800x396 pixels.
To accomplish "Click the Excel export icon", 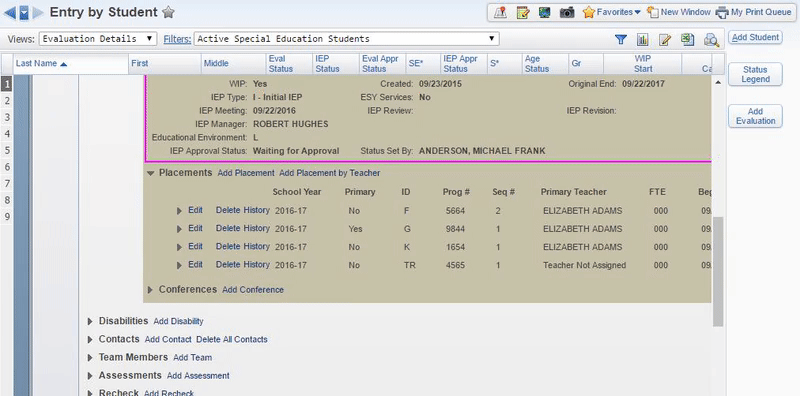I will coord(687,39).
